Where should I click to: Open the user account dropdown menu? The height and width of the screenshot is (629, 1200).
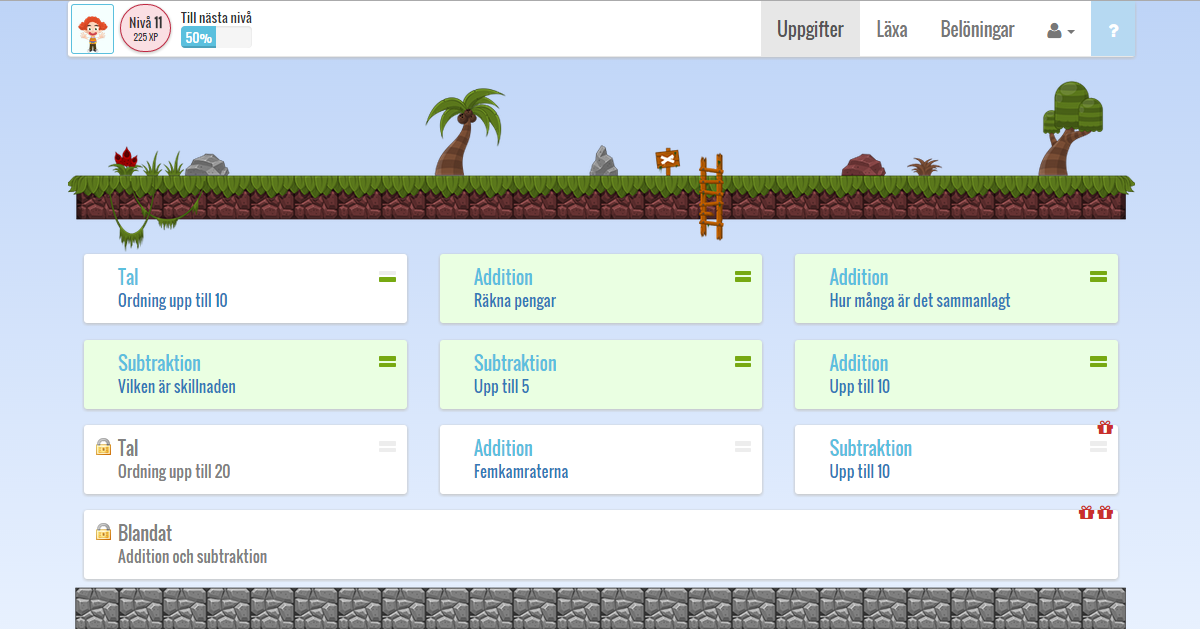coord(1061,30)
